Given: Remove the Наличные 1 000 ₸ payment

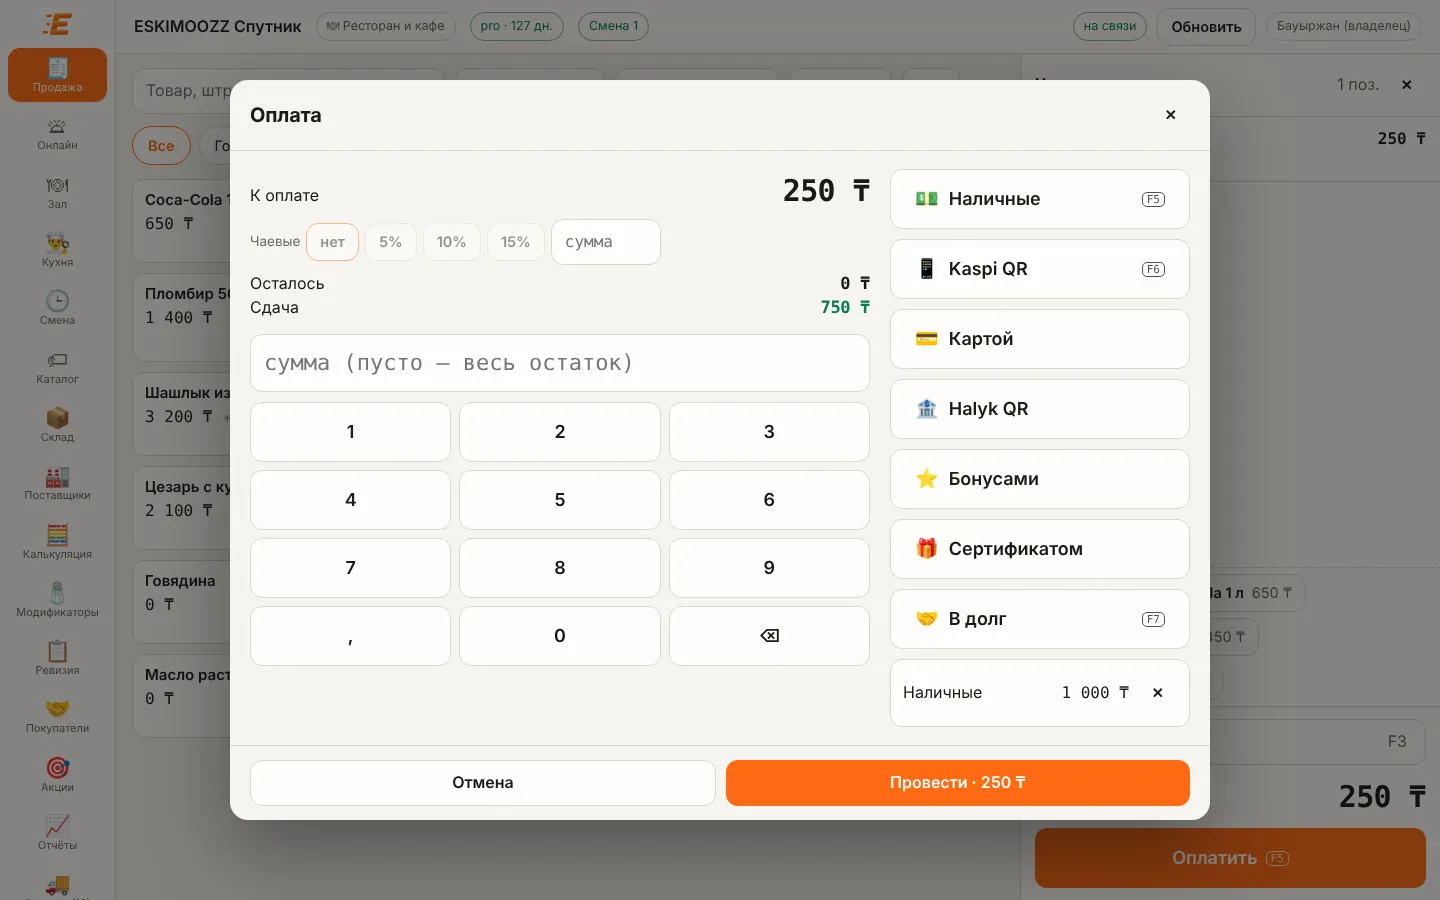Looking at the screenshot, I should coord(1157,693).
